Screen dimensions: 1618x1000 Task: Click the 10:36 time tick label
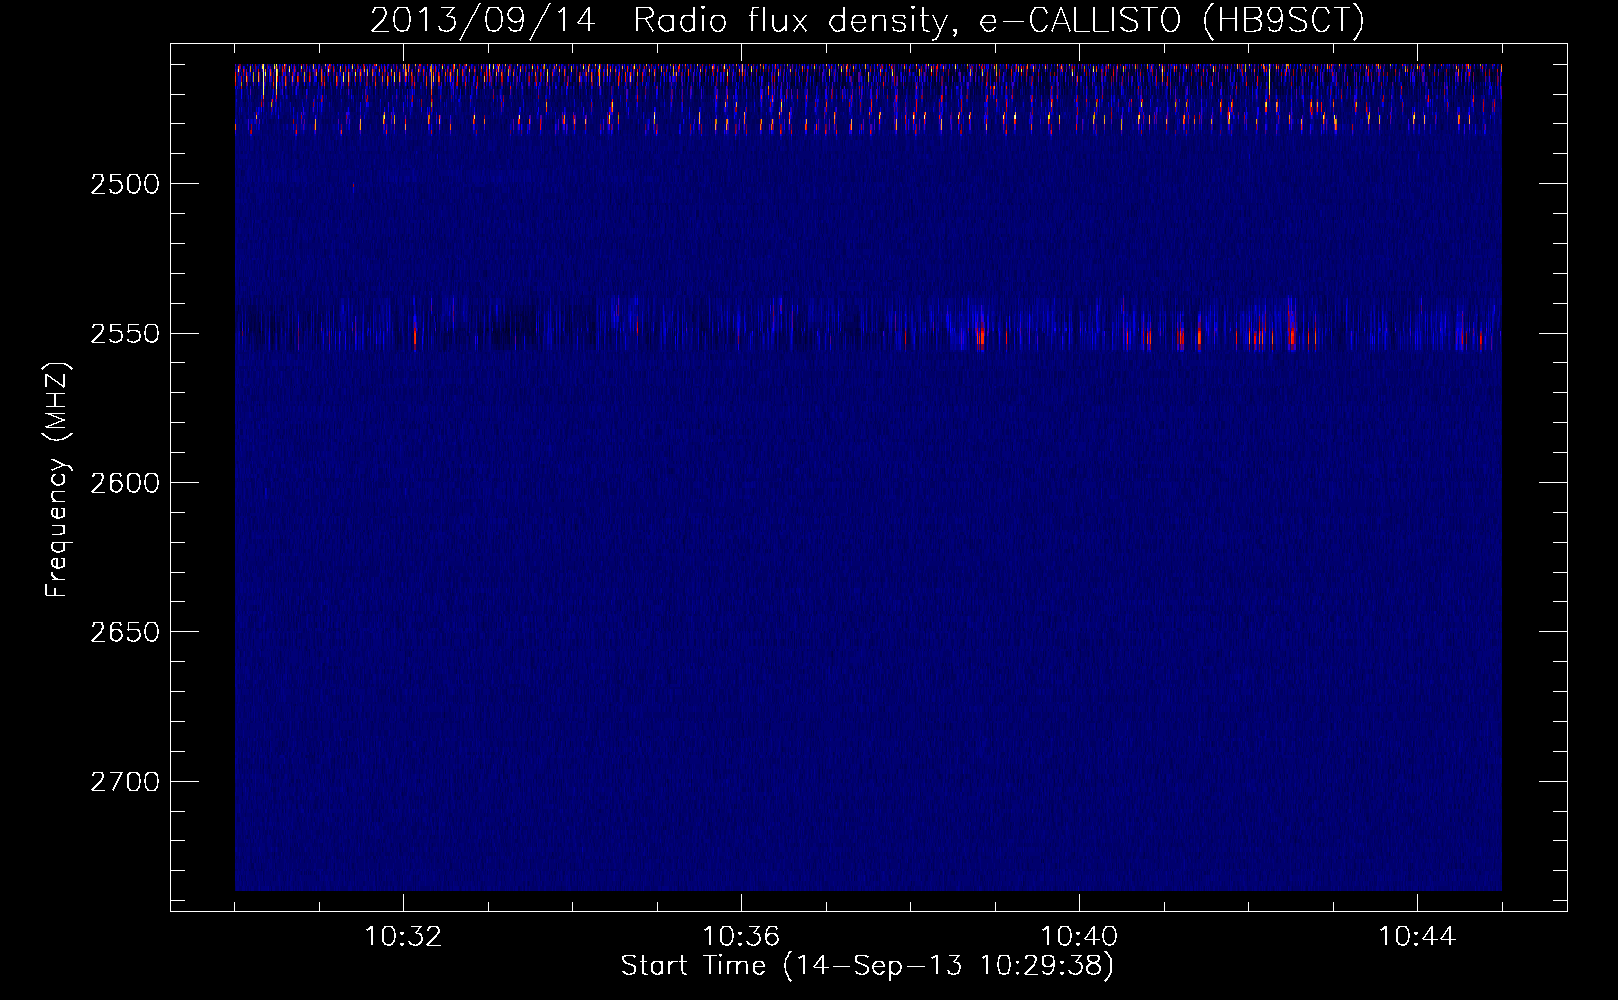click(741, 937)
